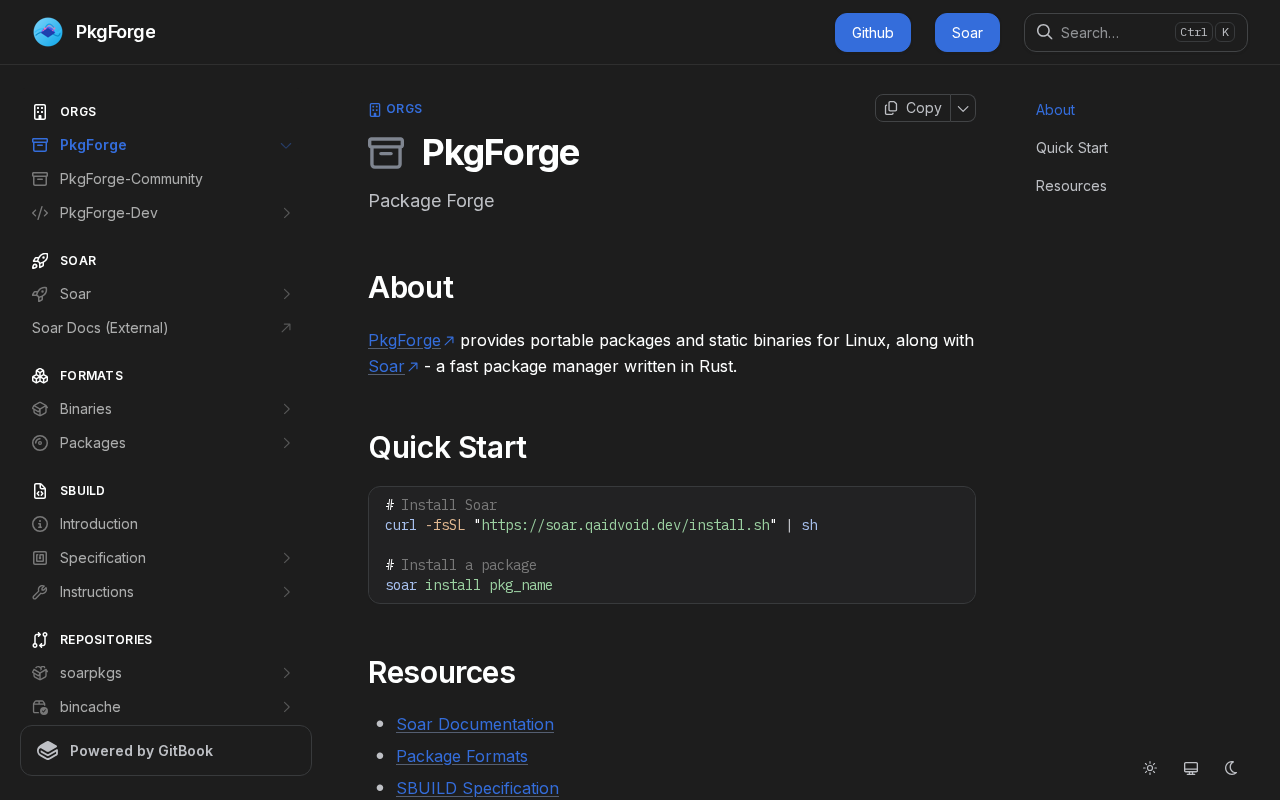The image size is (1280, 800).
Task: Click the rocket icon beside Soar
Action: click(x=40, y=294)
